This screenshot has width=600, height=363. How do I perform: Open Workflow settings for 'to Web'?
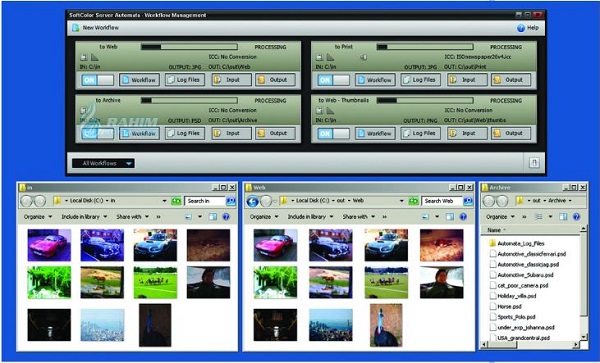click(x=139, y=80)
